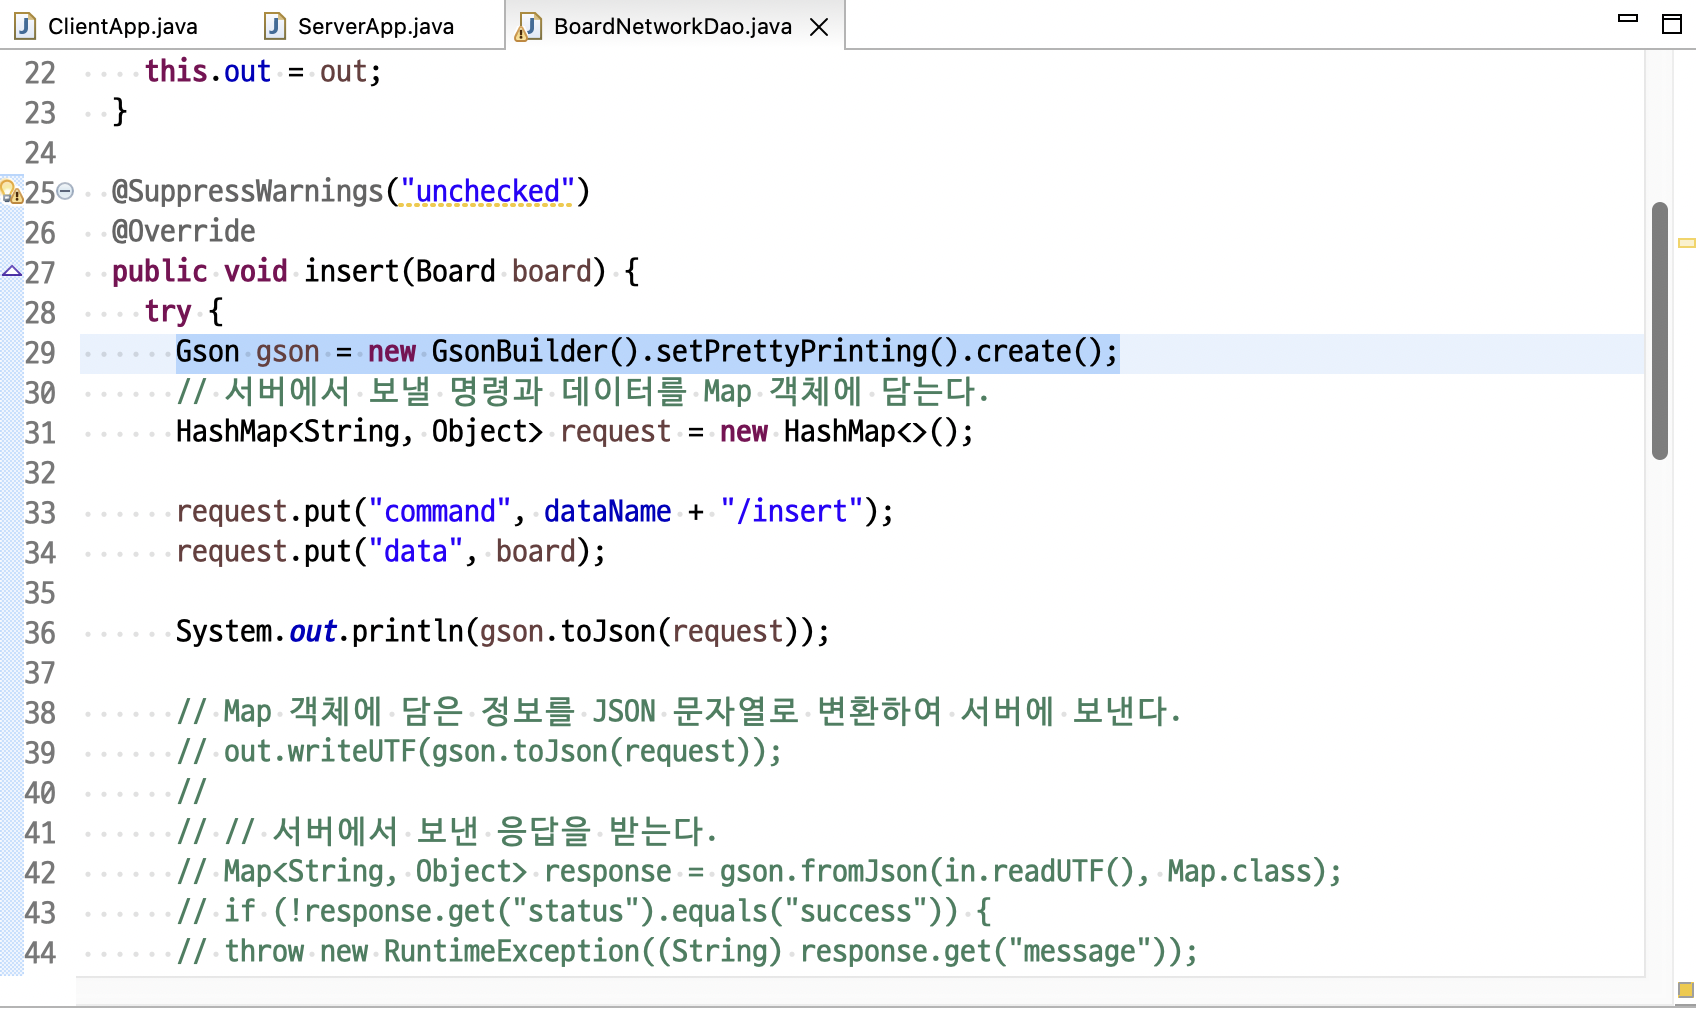Click line number 29 in the gutter

(x=40, y=352)
